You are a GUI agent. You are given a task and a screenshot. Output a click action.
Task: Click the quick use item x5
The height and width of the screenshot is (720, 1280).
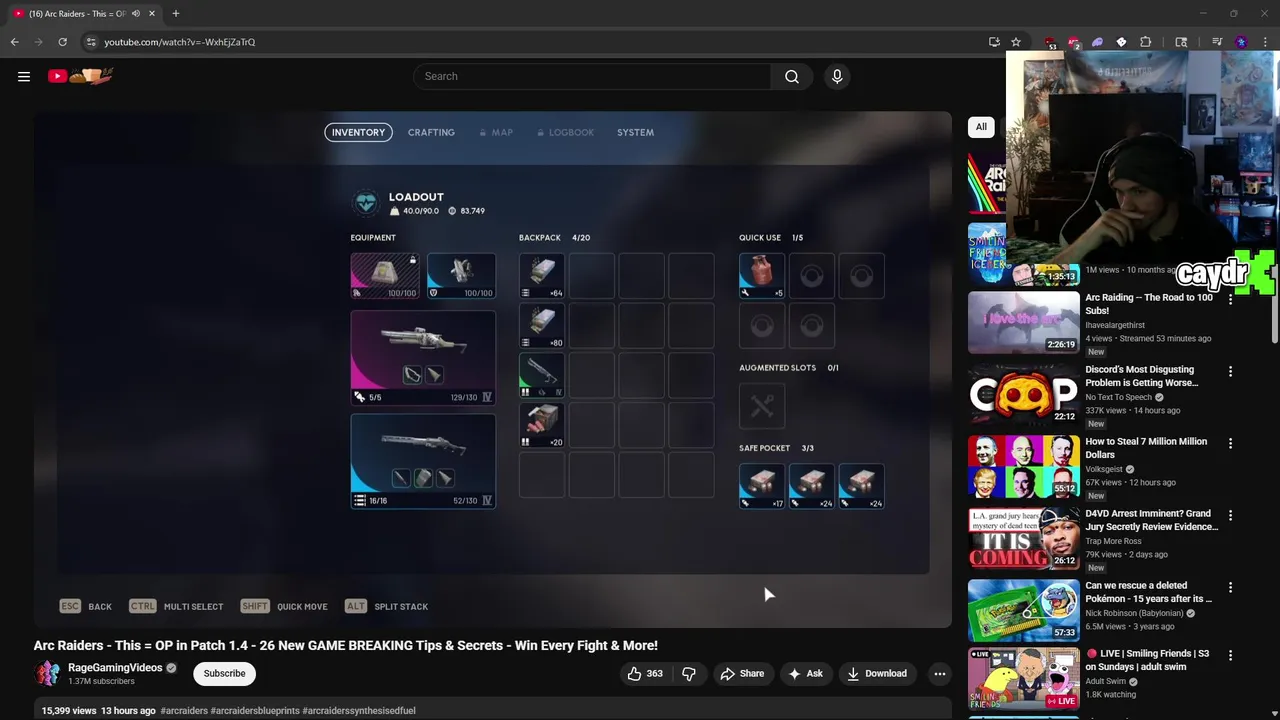coord(762,276)
